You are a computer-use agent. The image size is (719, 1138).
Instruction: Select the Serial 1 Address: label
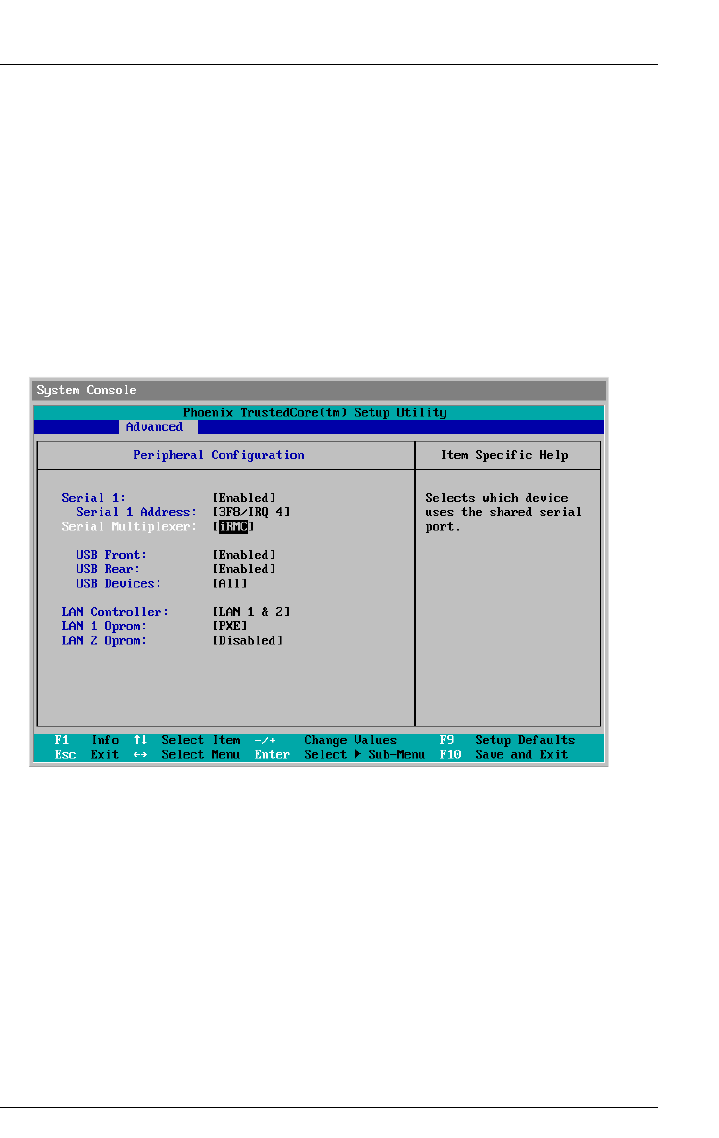click(x=136, y=512)
